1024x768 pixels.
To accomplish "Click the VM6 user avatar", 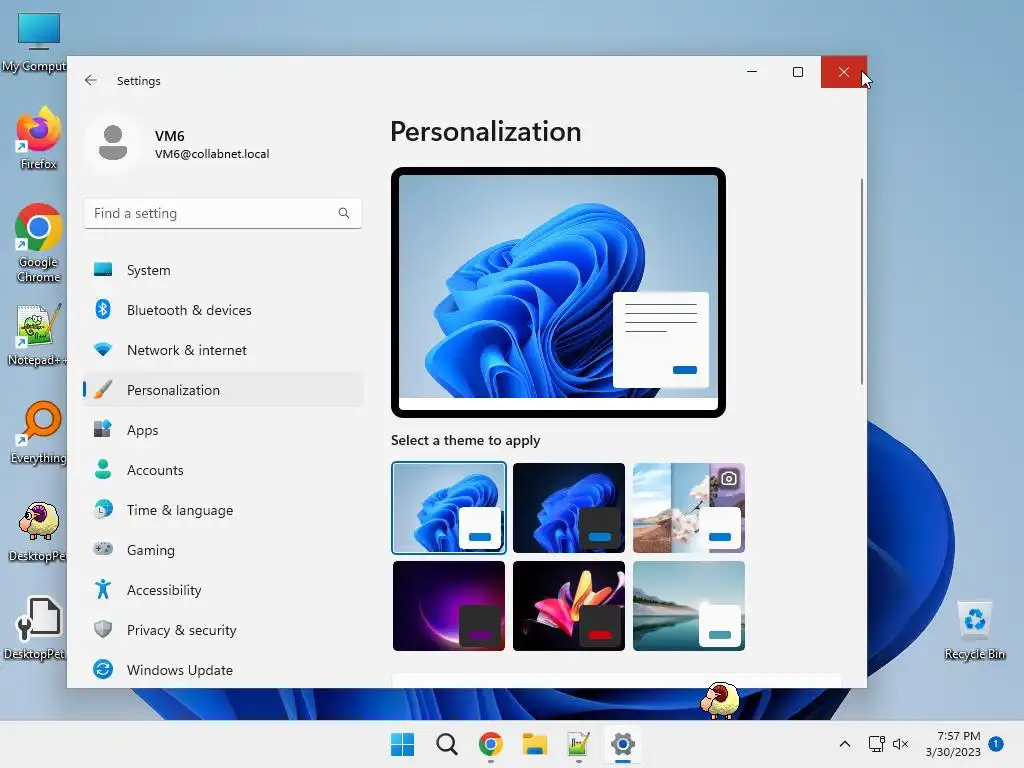I will [x=113, y=143].
